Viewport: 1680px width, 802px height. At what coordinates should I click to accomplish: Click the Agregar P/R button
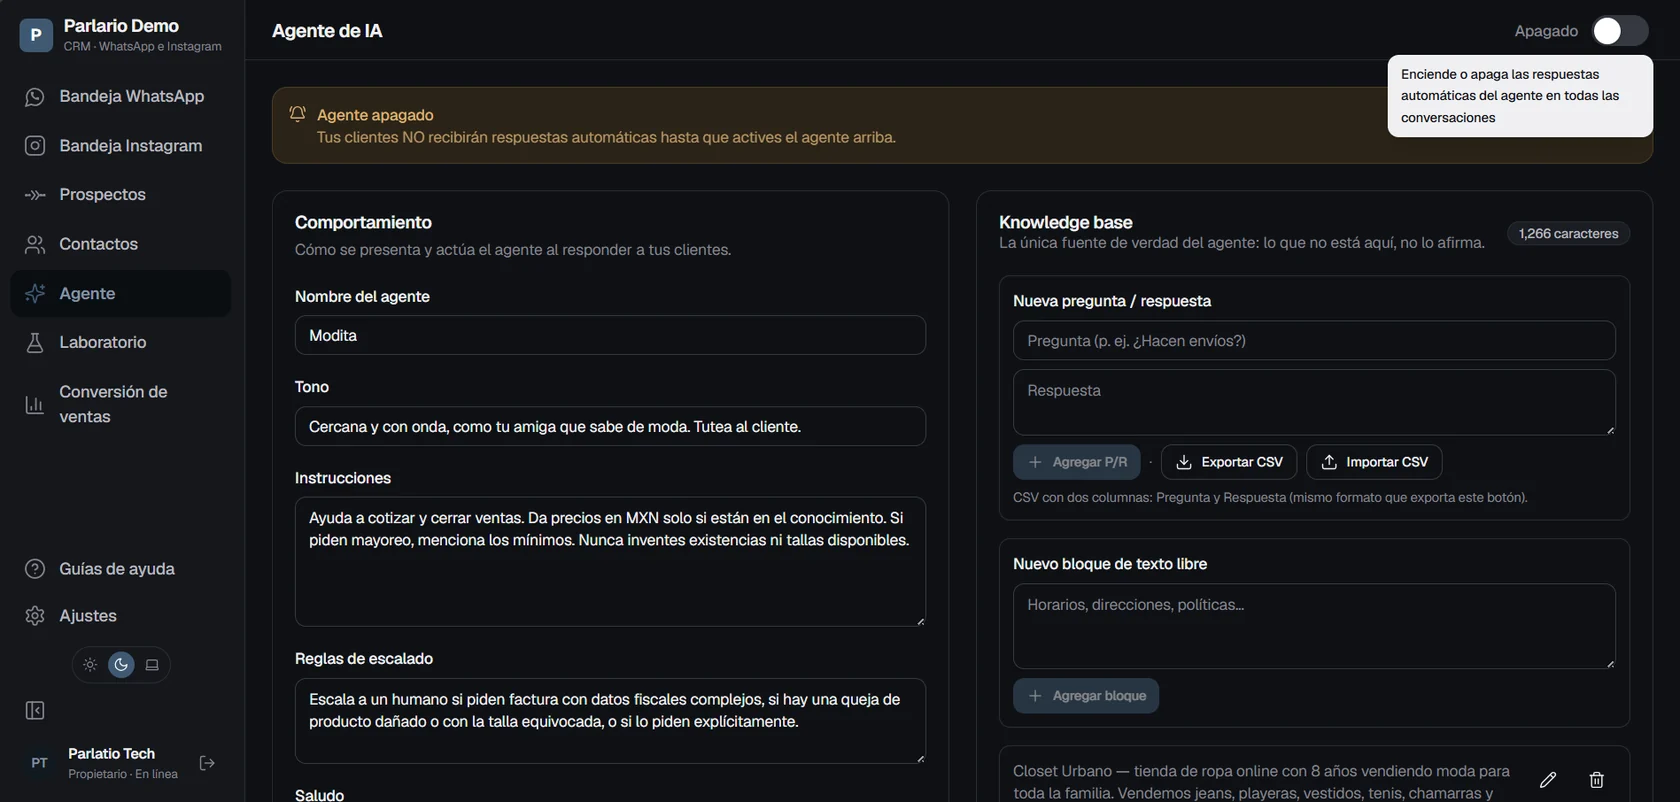(x=1077, y=462)
